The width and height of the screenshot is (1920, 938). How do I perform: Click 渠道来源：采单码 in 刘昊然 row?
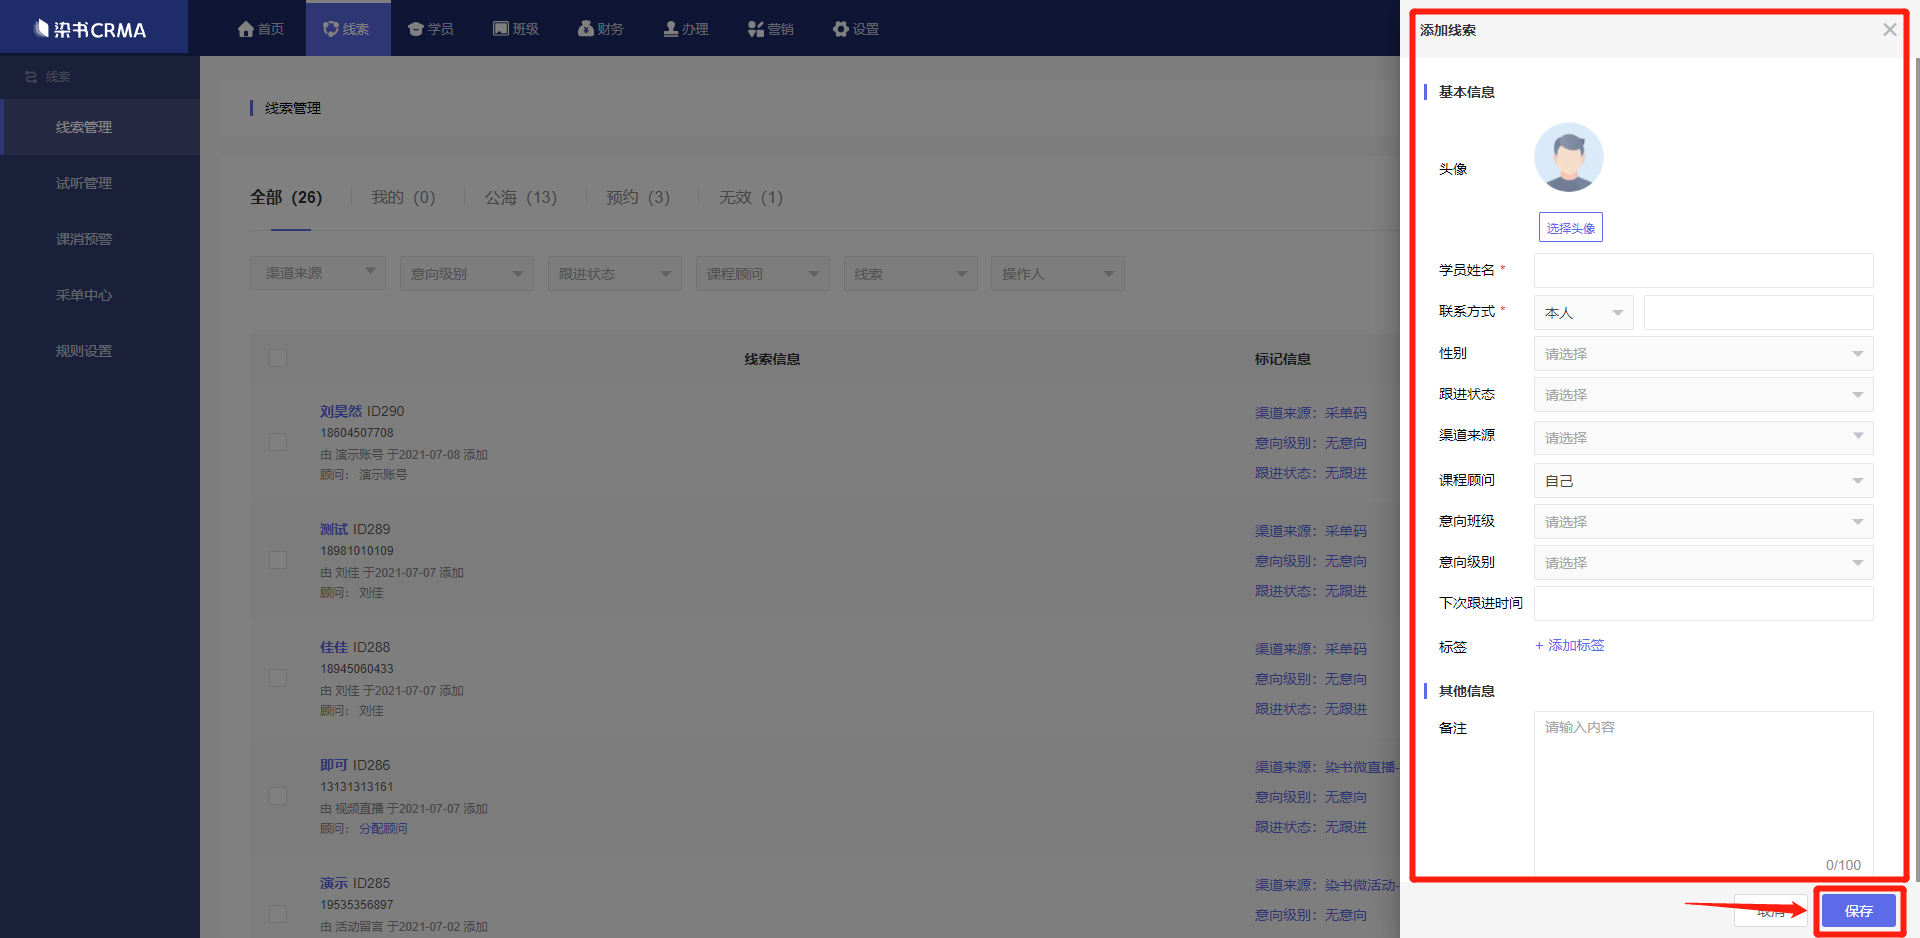(x=1311, y=413)
